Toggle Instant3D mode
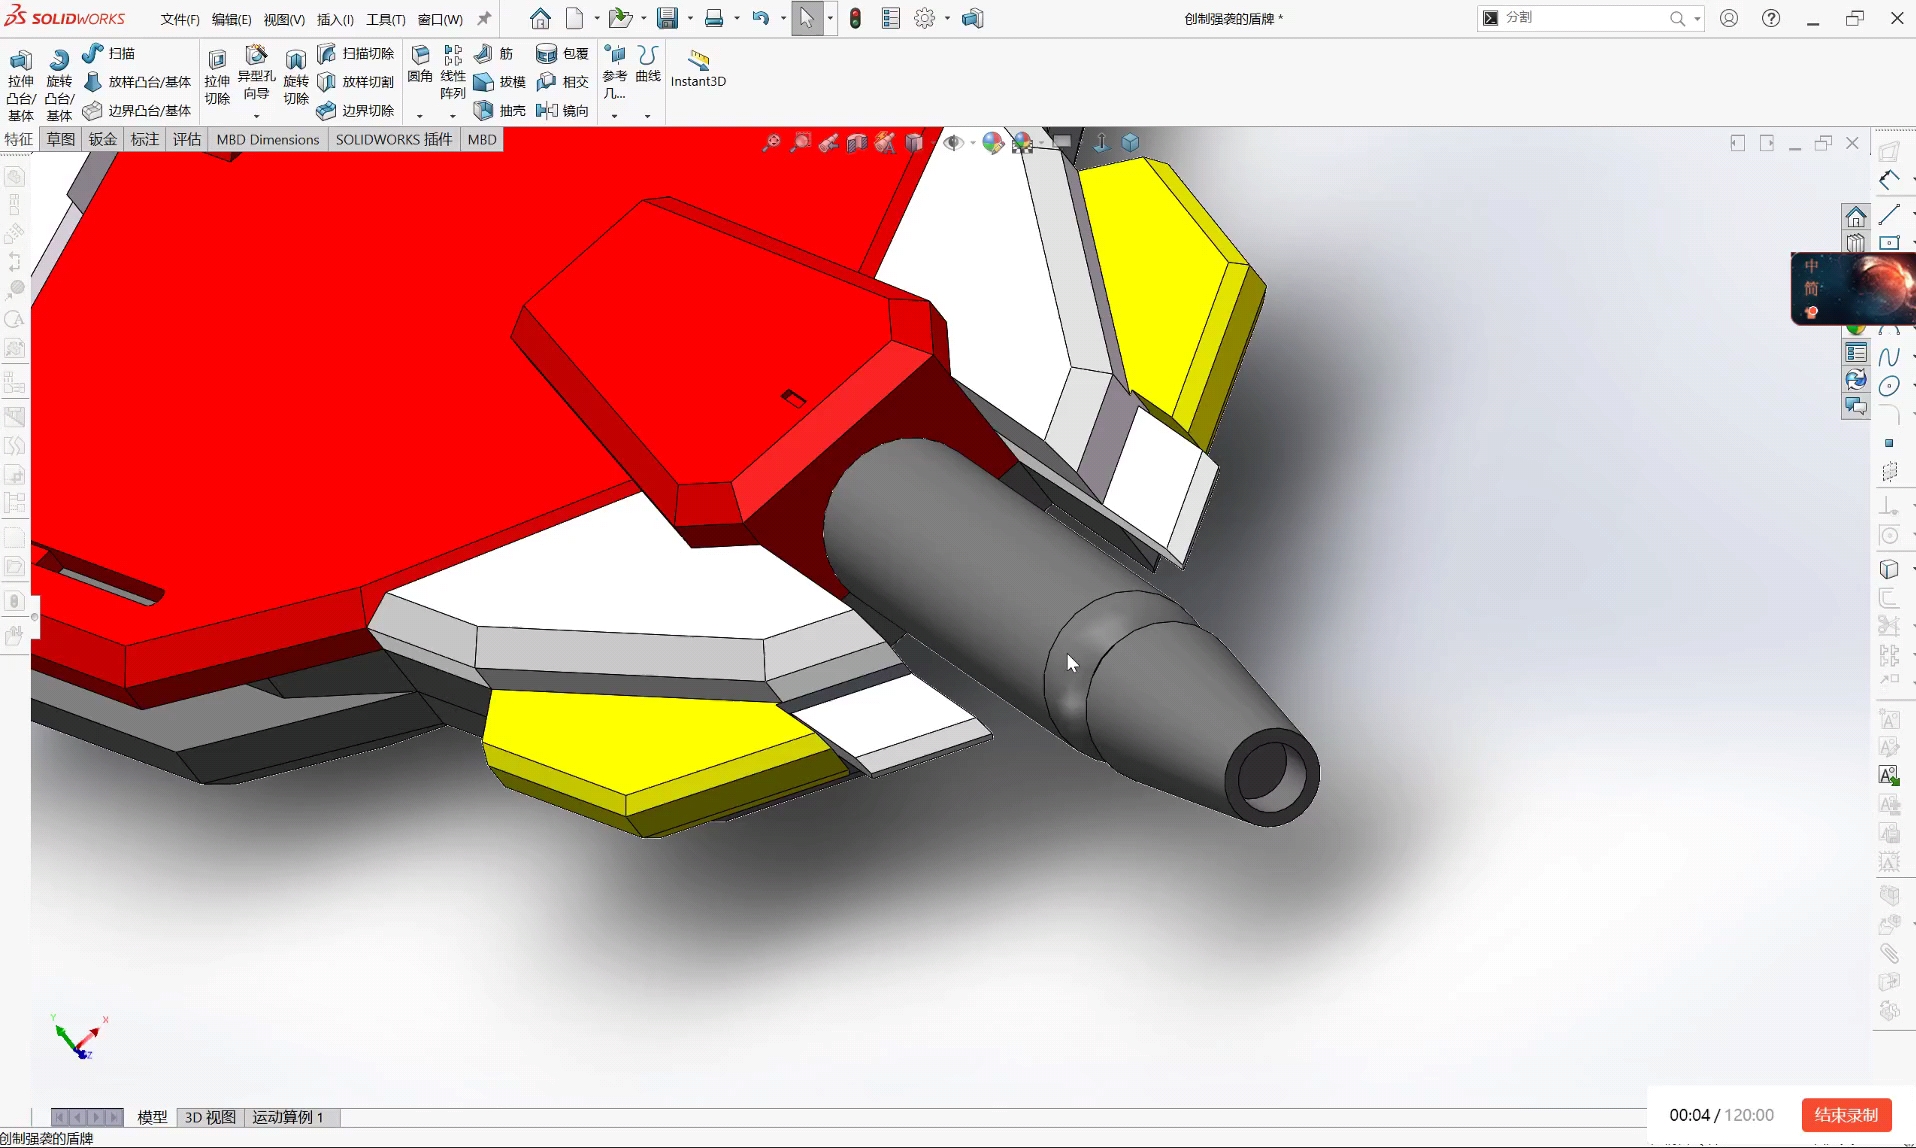The image size is (1916, 1148). pos(698,68)
